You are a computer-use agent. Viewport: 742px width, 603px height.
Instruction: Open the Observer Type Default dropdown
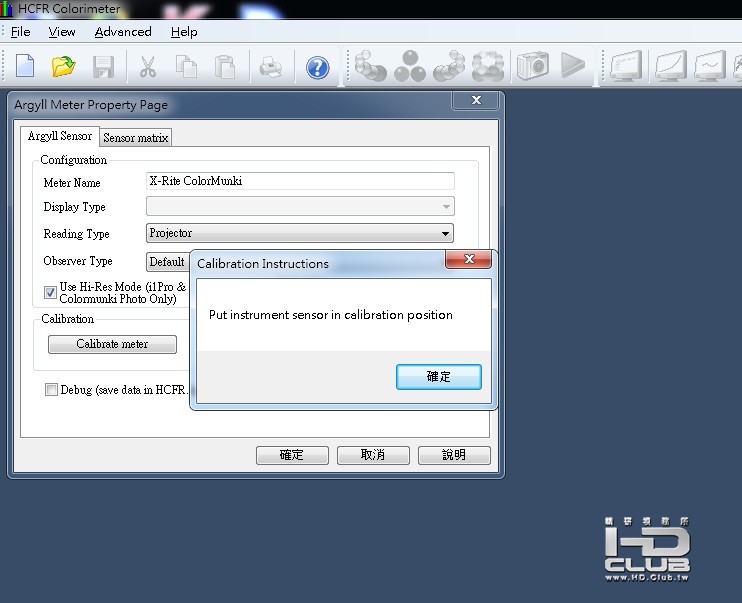tap(168, 262)
